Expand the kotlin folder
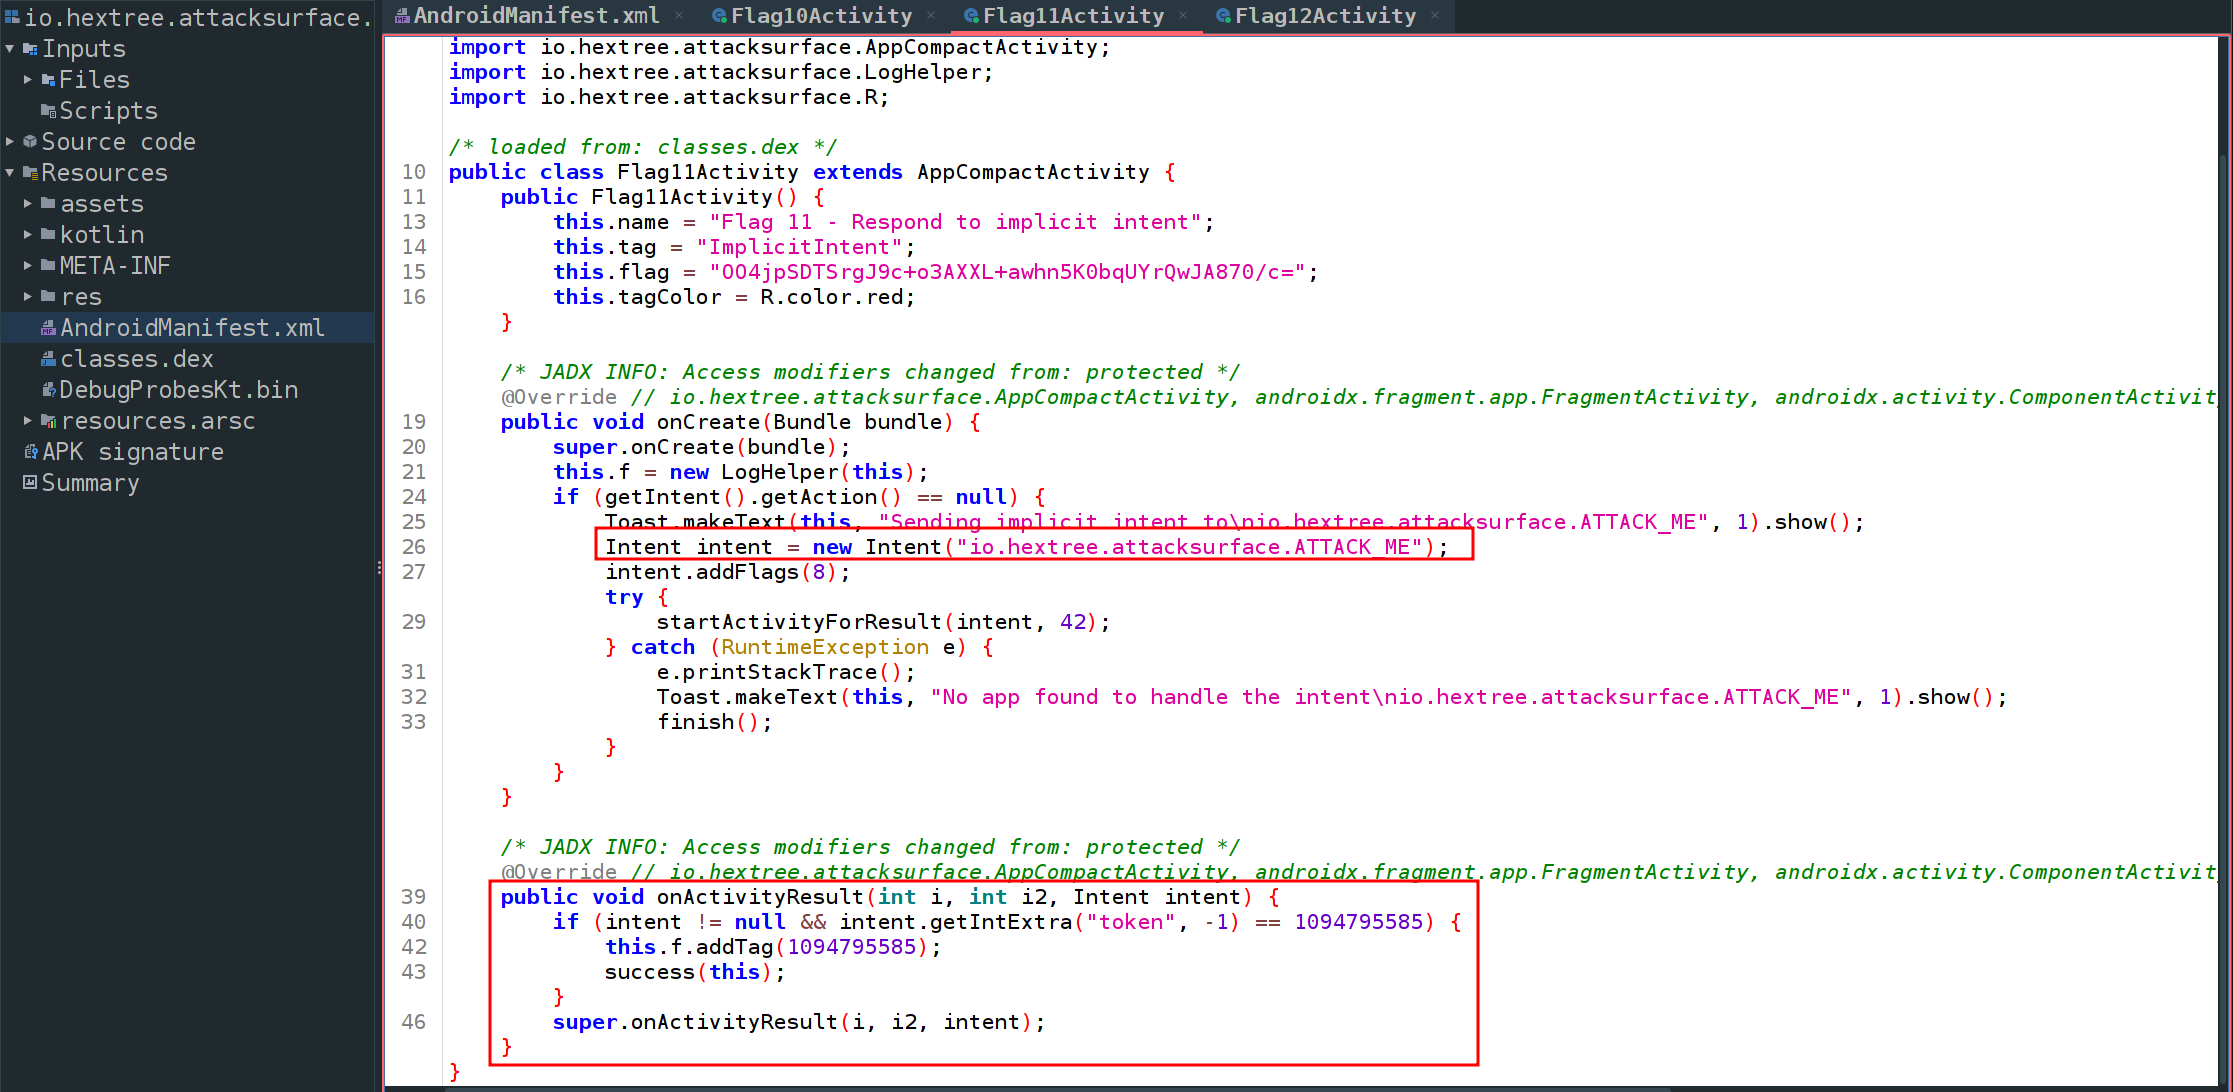 tap(28, 234)
